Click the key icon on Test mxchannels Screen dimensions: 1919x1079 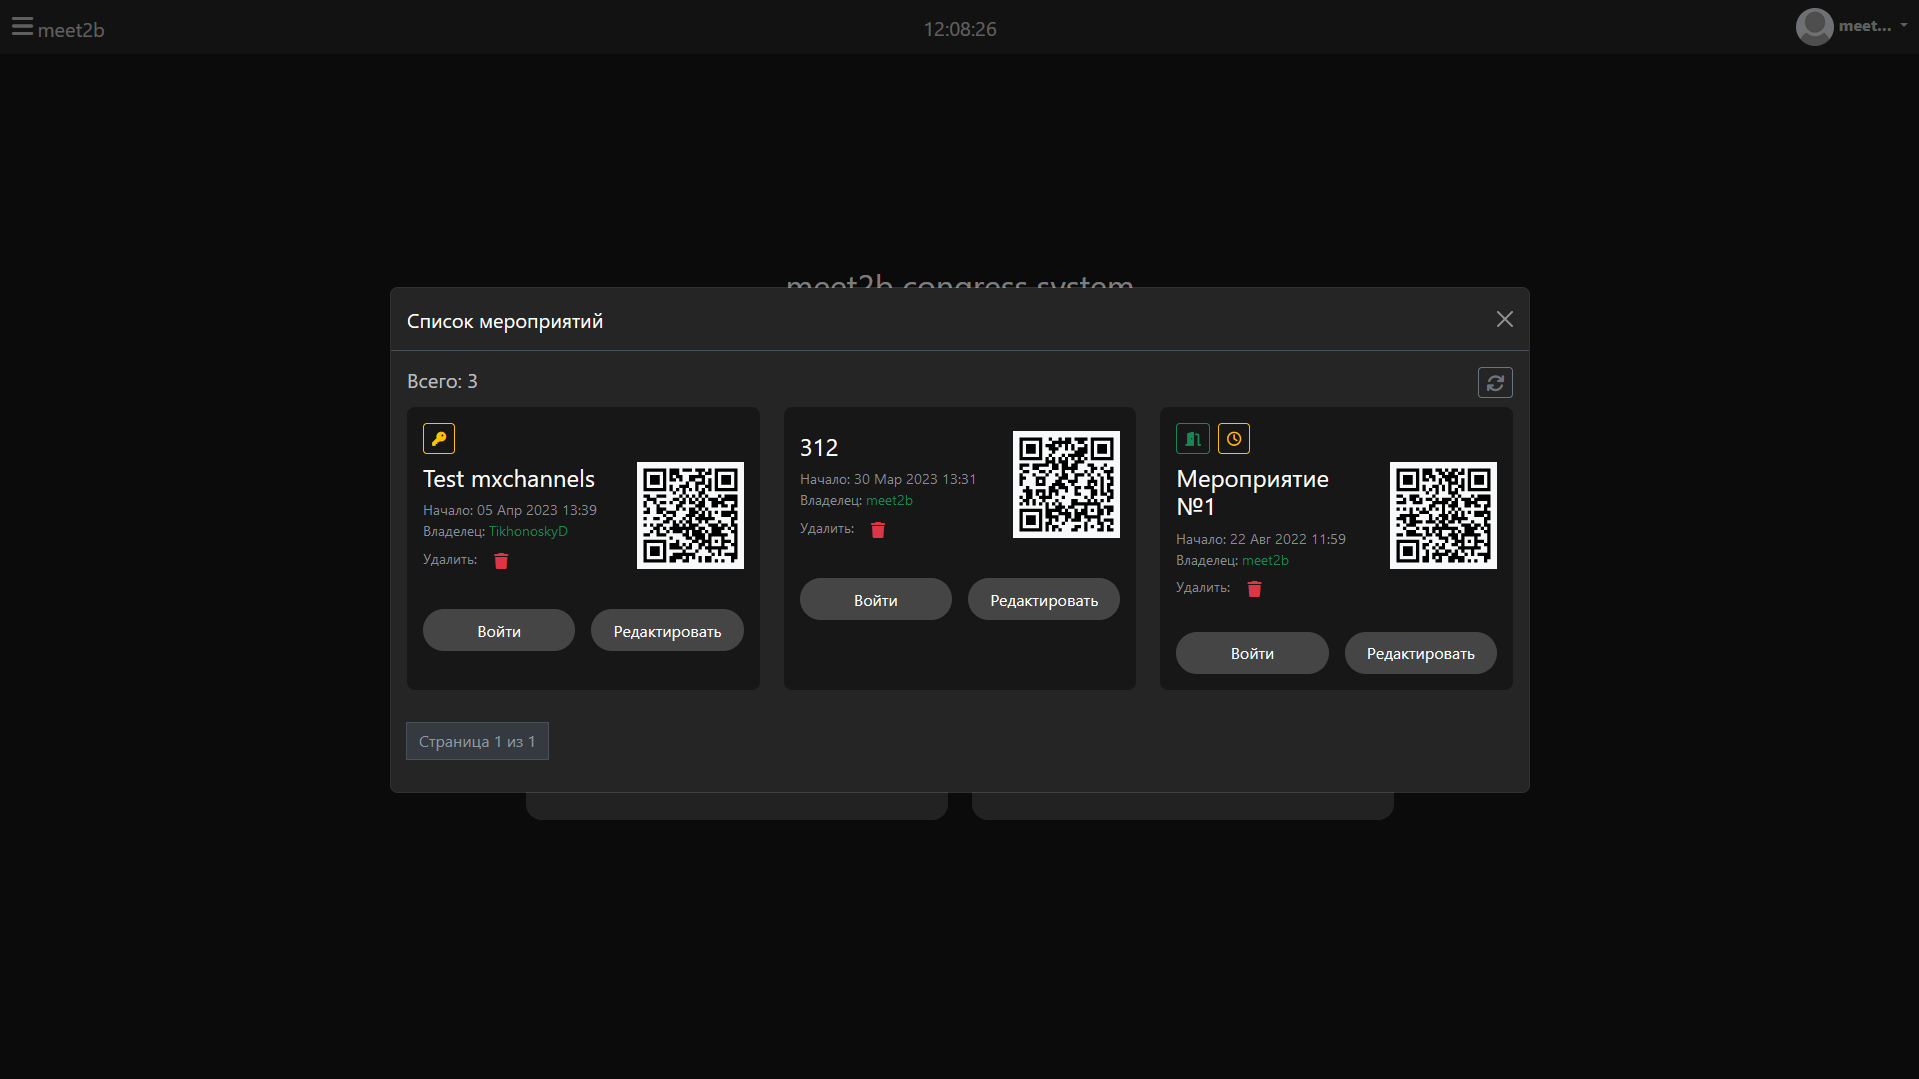pyautogui.click(x=439, y=439)
